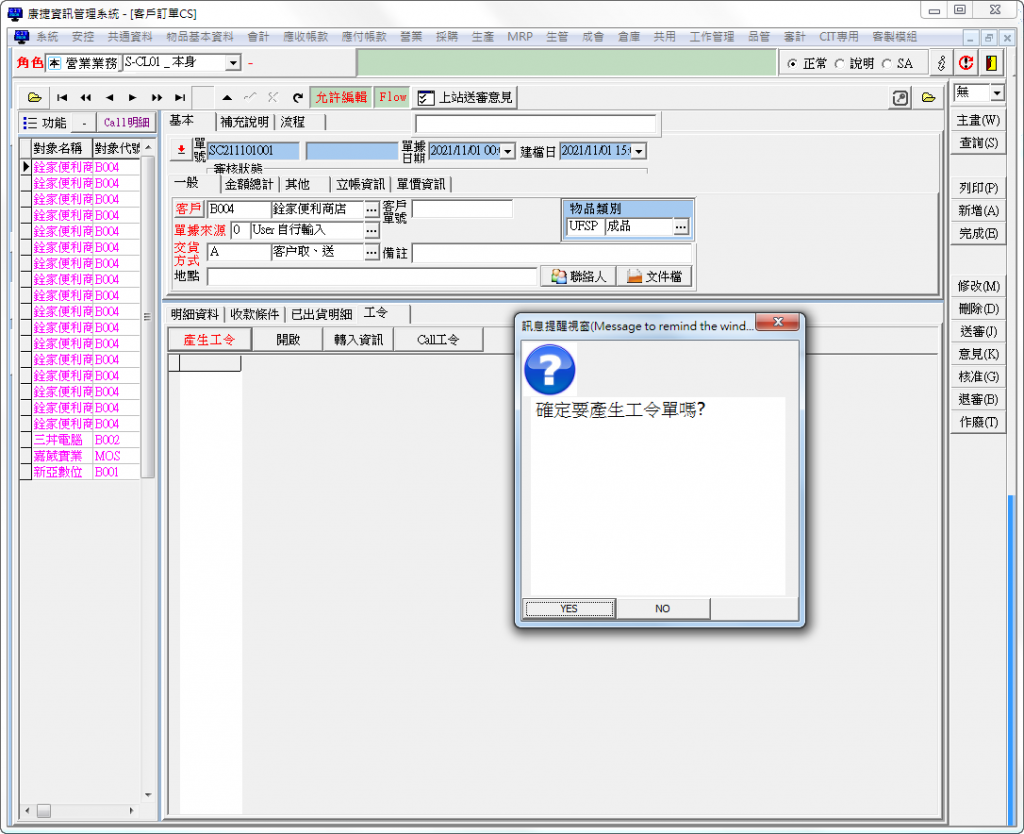Jump to the first record navigation arrow

pos(62,97)
